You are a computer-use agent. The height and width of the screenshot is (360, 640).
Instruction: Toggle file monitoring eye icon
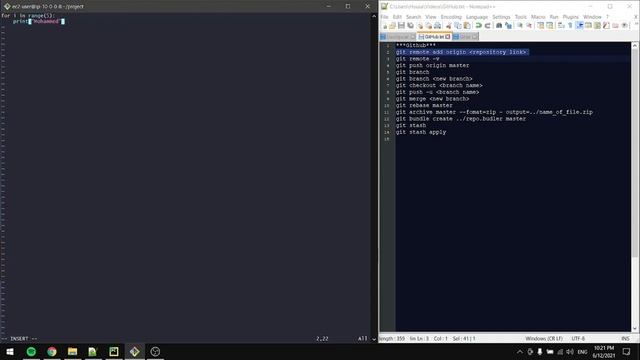[624, 26]
